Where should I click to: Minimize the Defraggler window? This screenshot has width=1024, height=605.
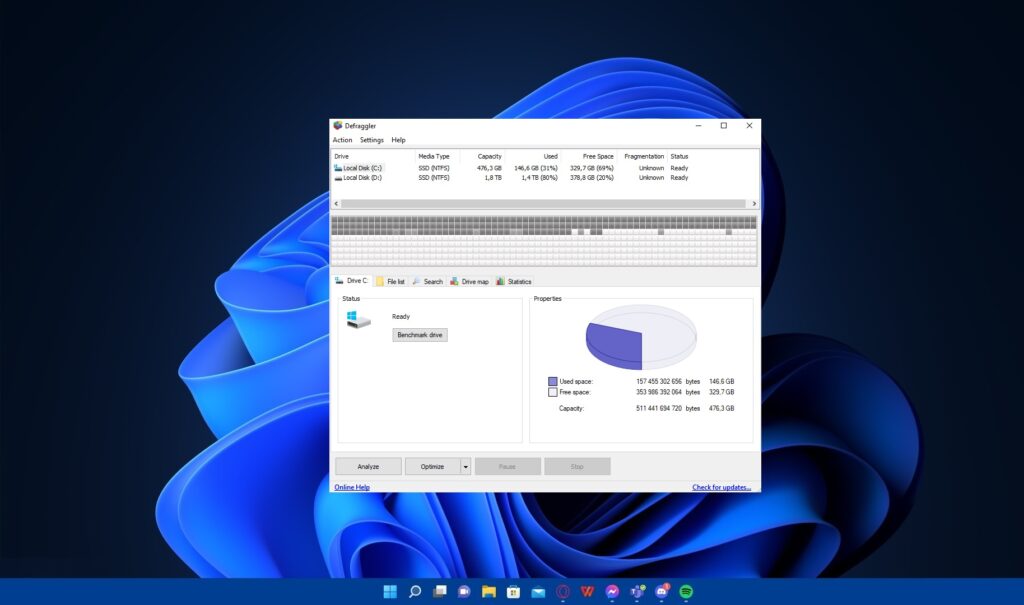point(699,125)
